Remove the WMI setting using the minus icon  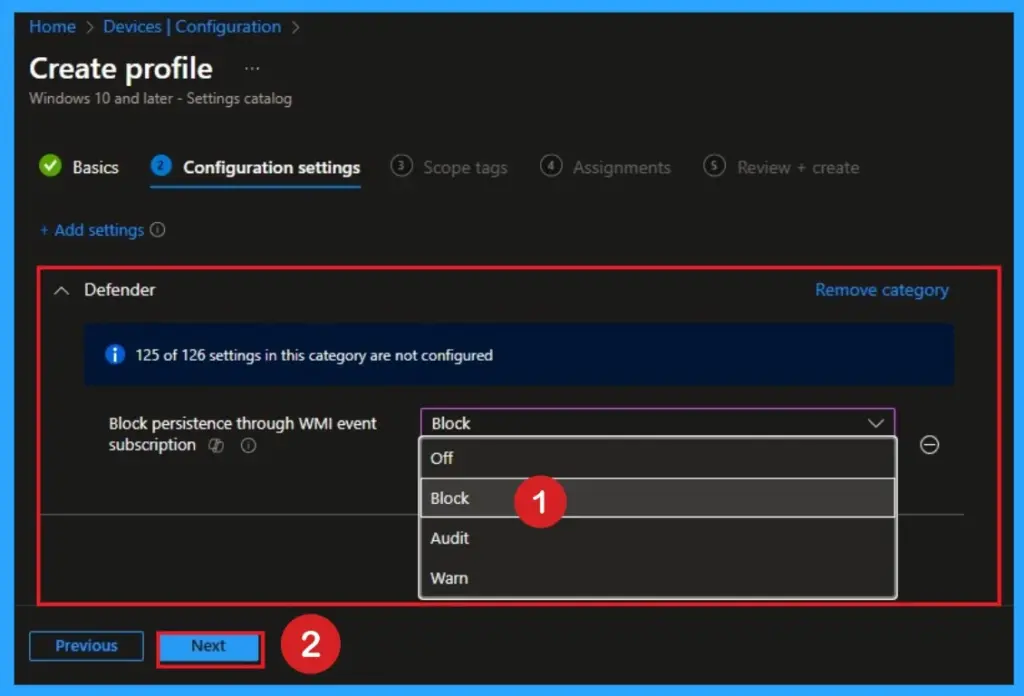(929, 444)
